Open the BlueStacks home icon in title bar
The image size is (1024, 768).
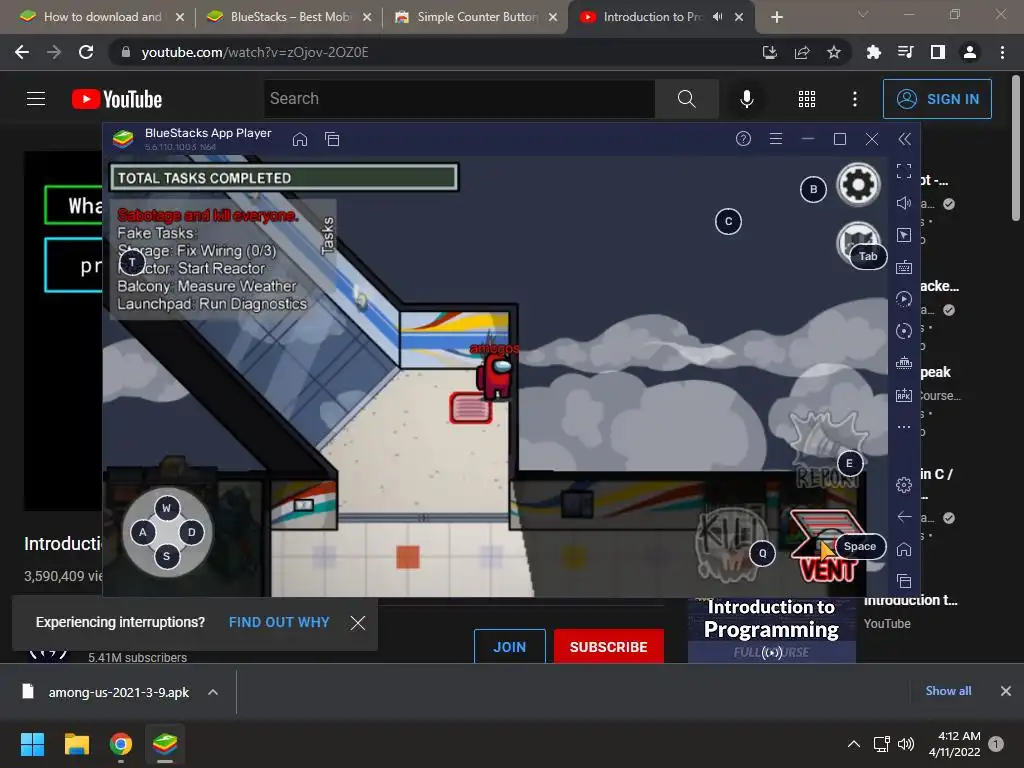tap(300, 139)
